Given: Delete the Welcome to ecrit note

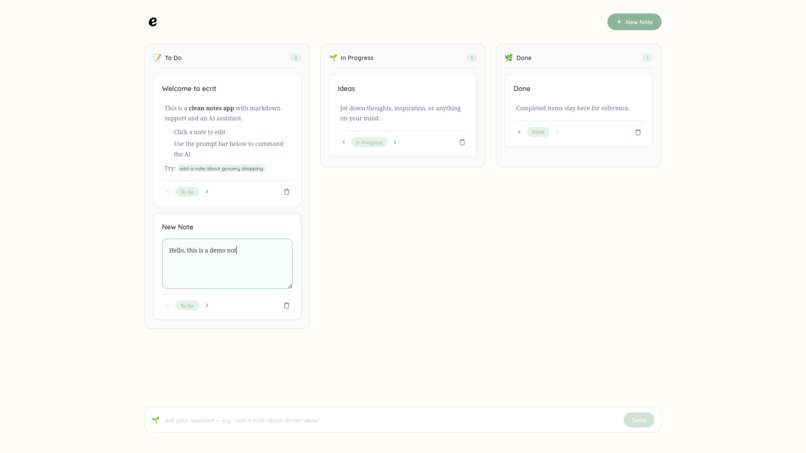Looking at the screenshot, I should click(x=286, y=192).
